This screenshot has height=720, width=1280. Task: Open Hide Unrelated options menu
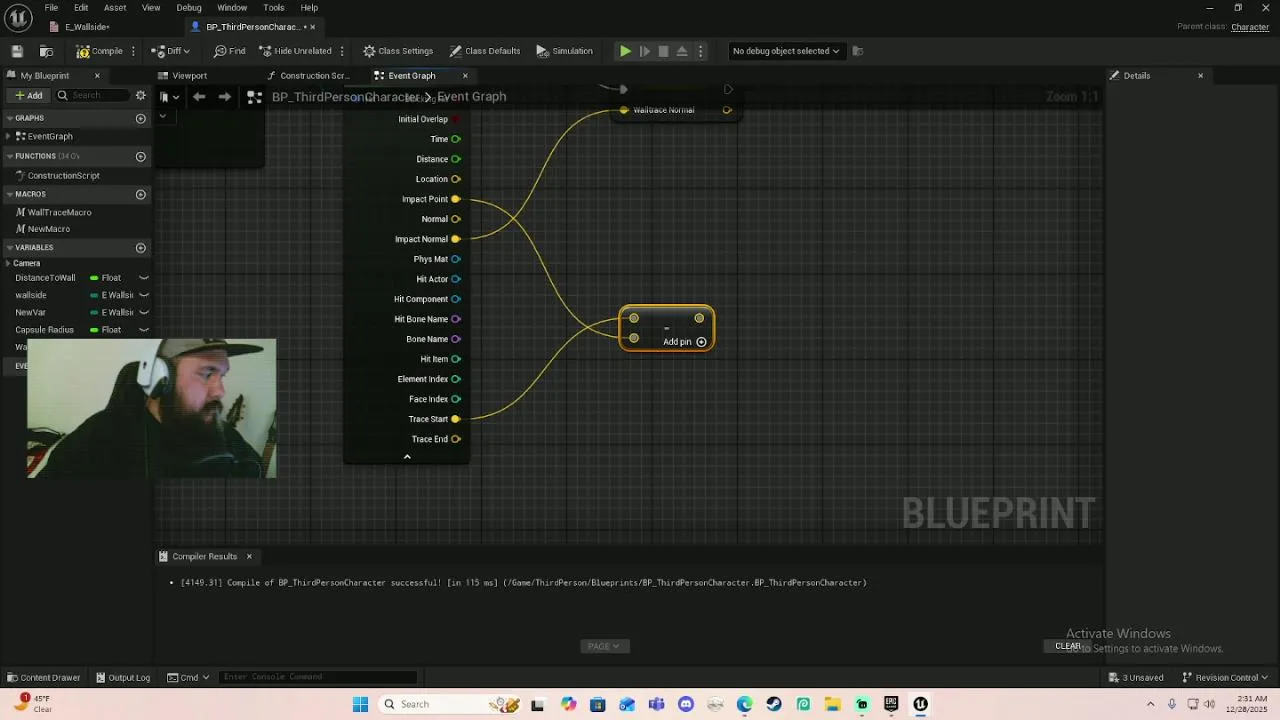click(x=342, y=51)
